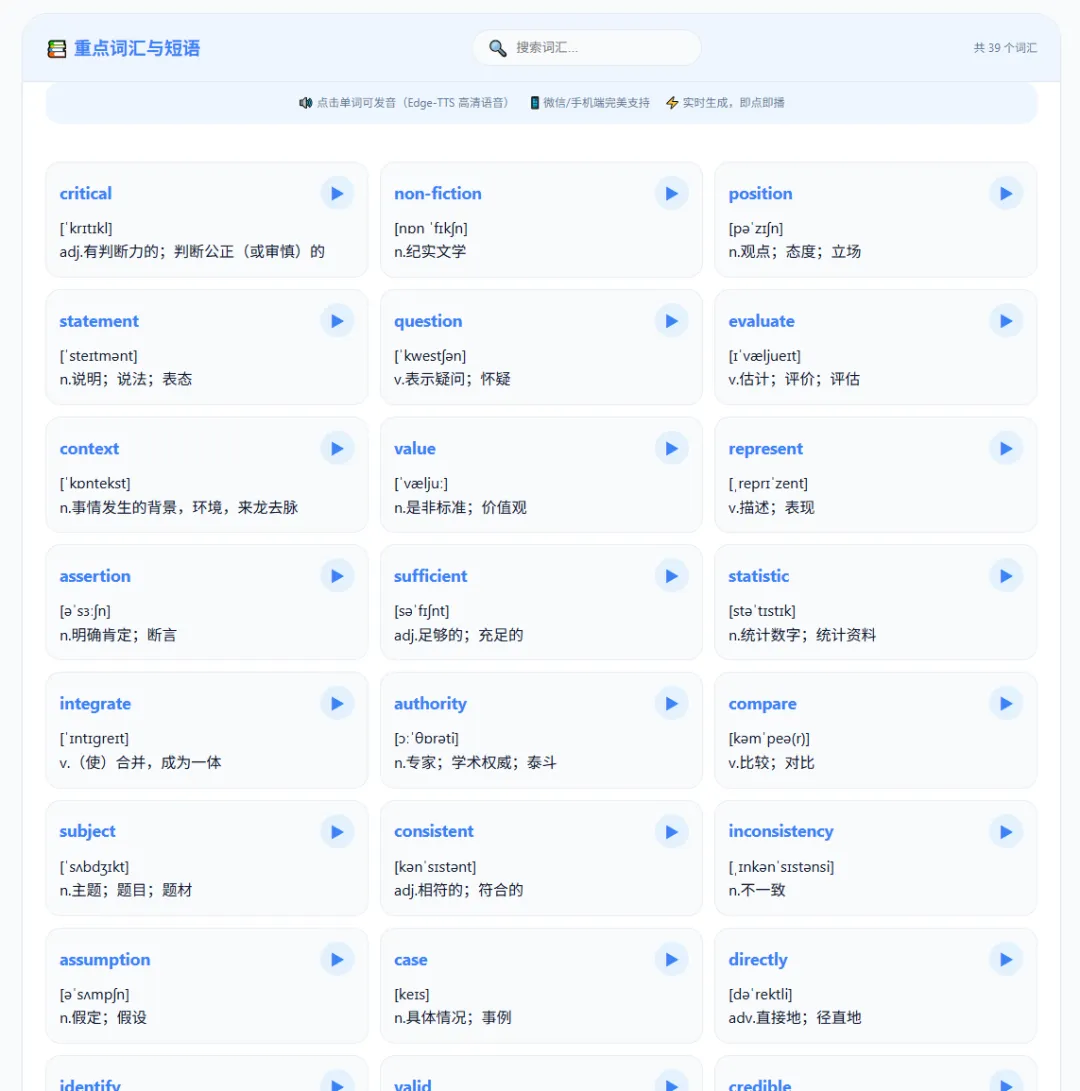1080x1091 pixels.
Task: Play pronunciation of authority
Action: (672, 703)
